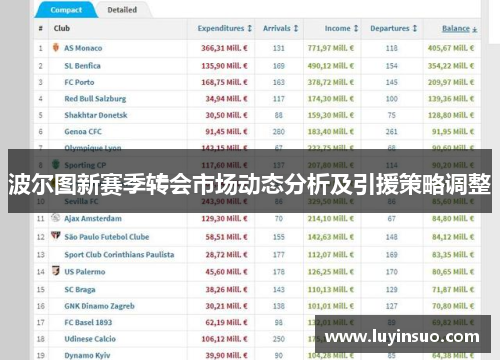
Task: Click São Paulo income 142,63 Mill. €
Action: (331, 237)
